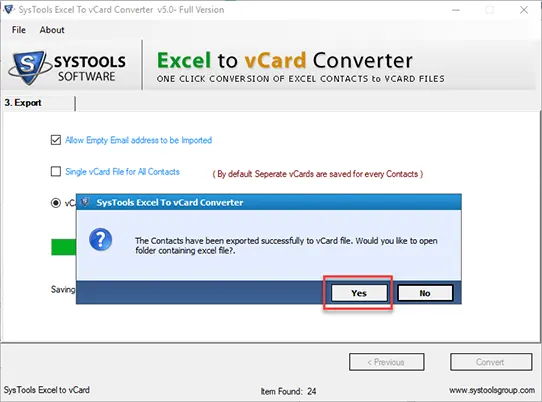Screen dimensions: 542x402
Task: Click Yes to open the folder
Action: (x=359, y=293)
